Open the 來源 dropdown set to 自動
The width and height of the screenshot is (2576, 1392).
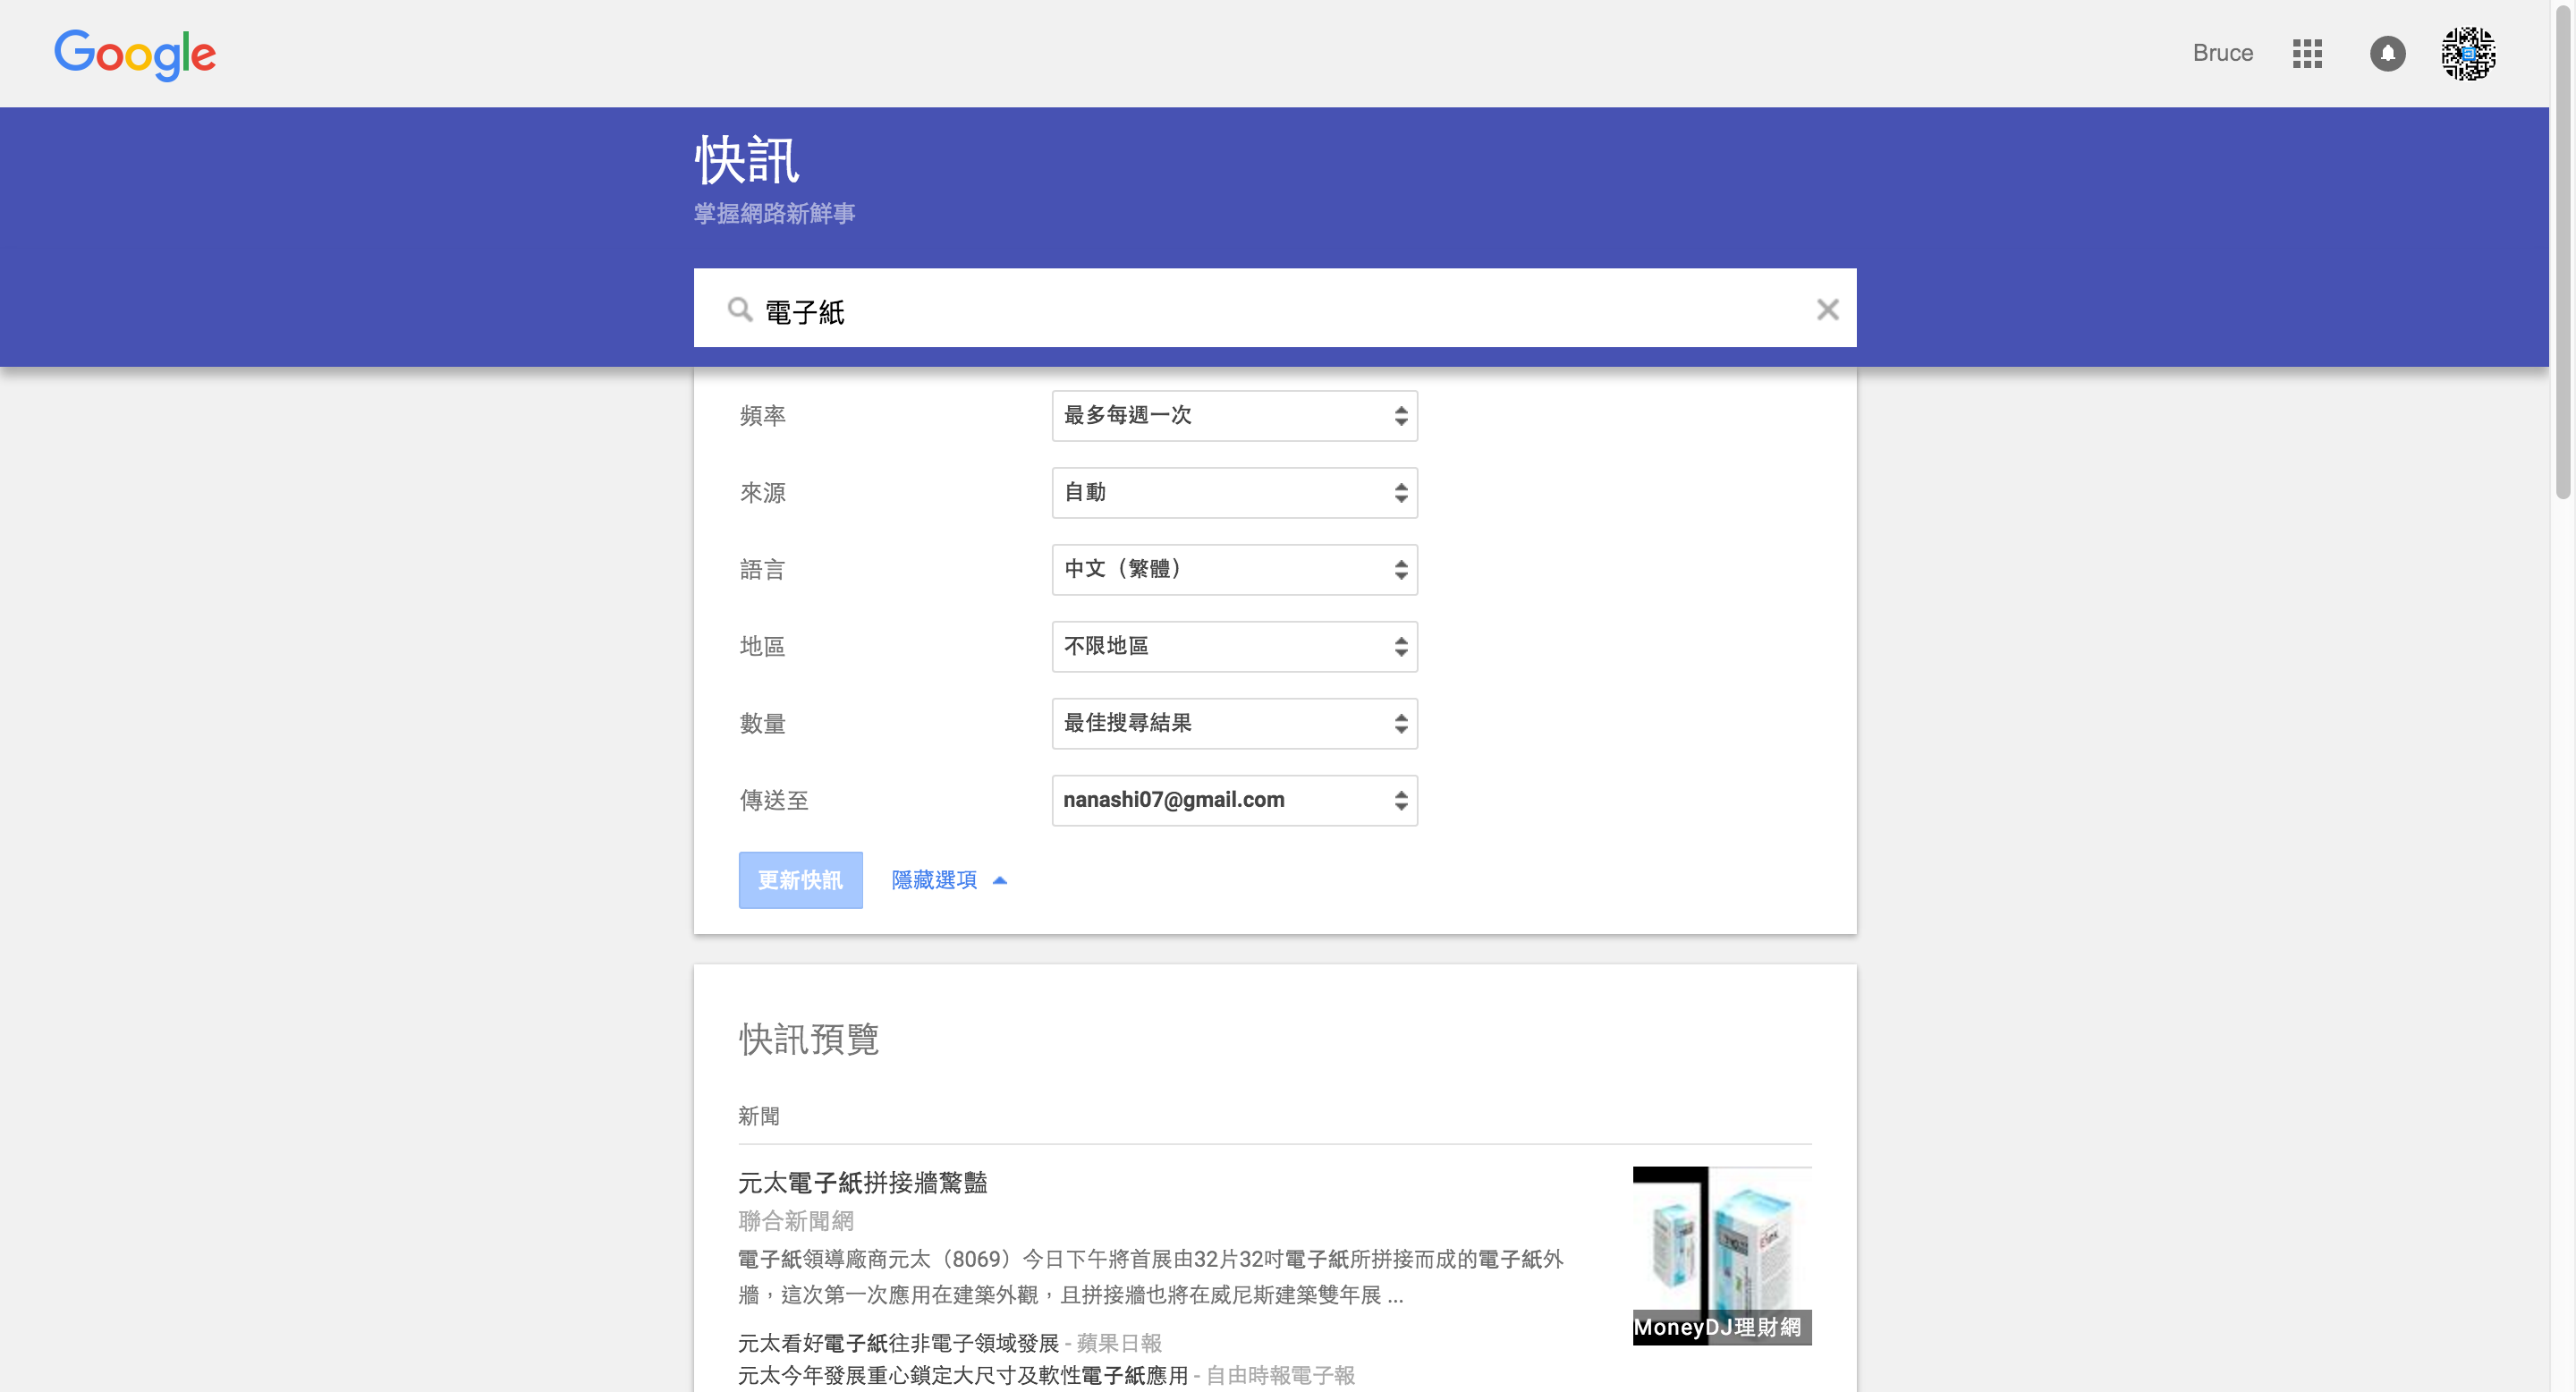[x=1234, y=493]
